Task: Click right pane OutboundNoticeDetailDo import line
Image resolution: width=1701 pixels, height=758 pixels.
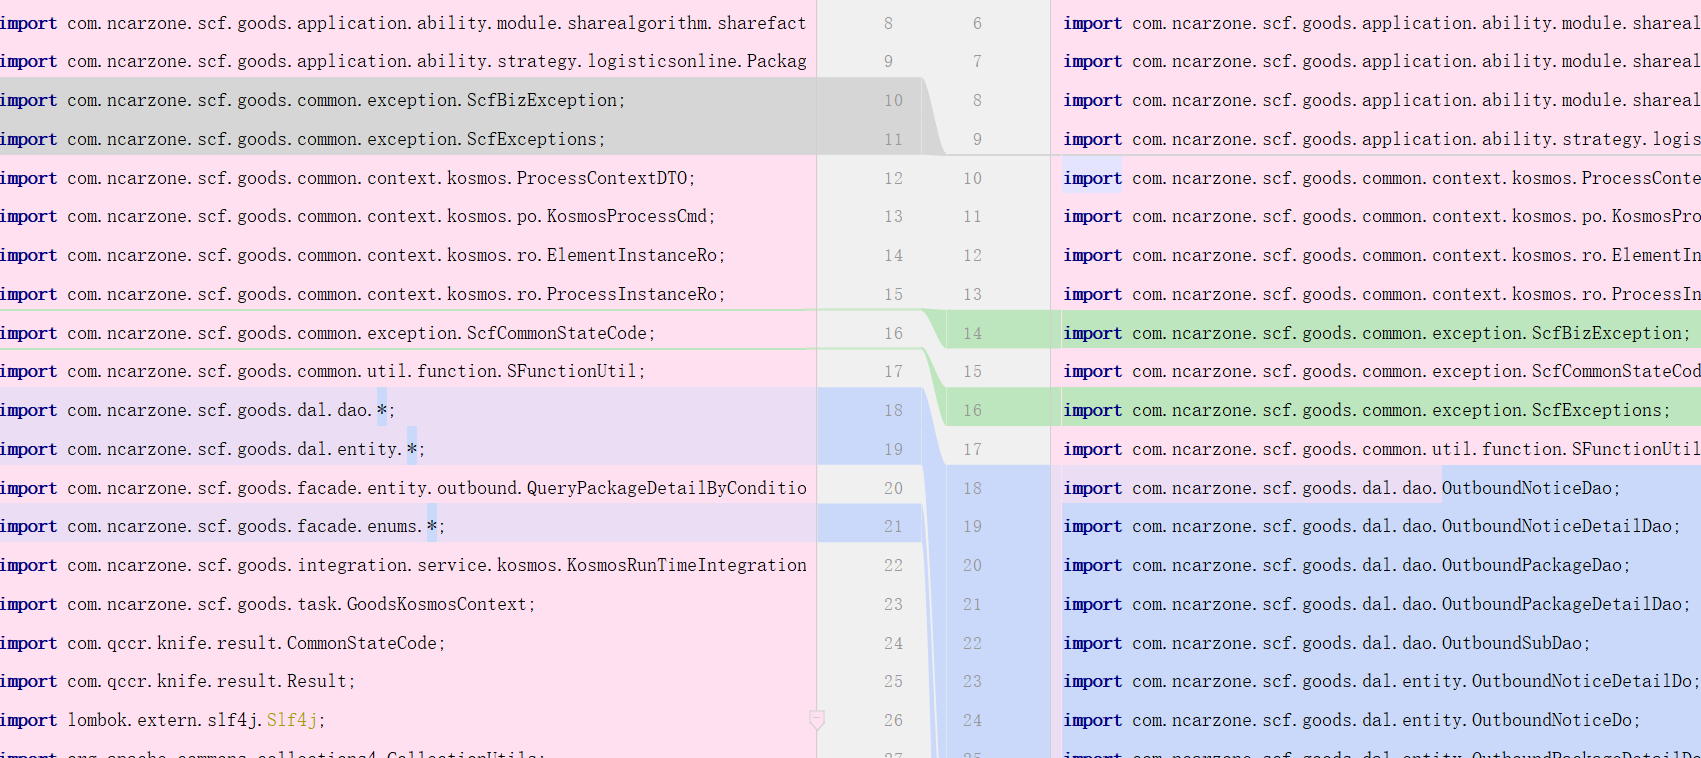Action: tap(1381, 681)
